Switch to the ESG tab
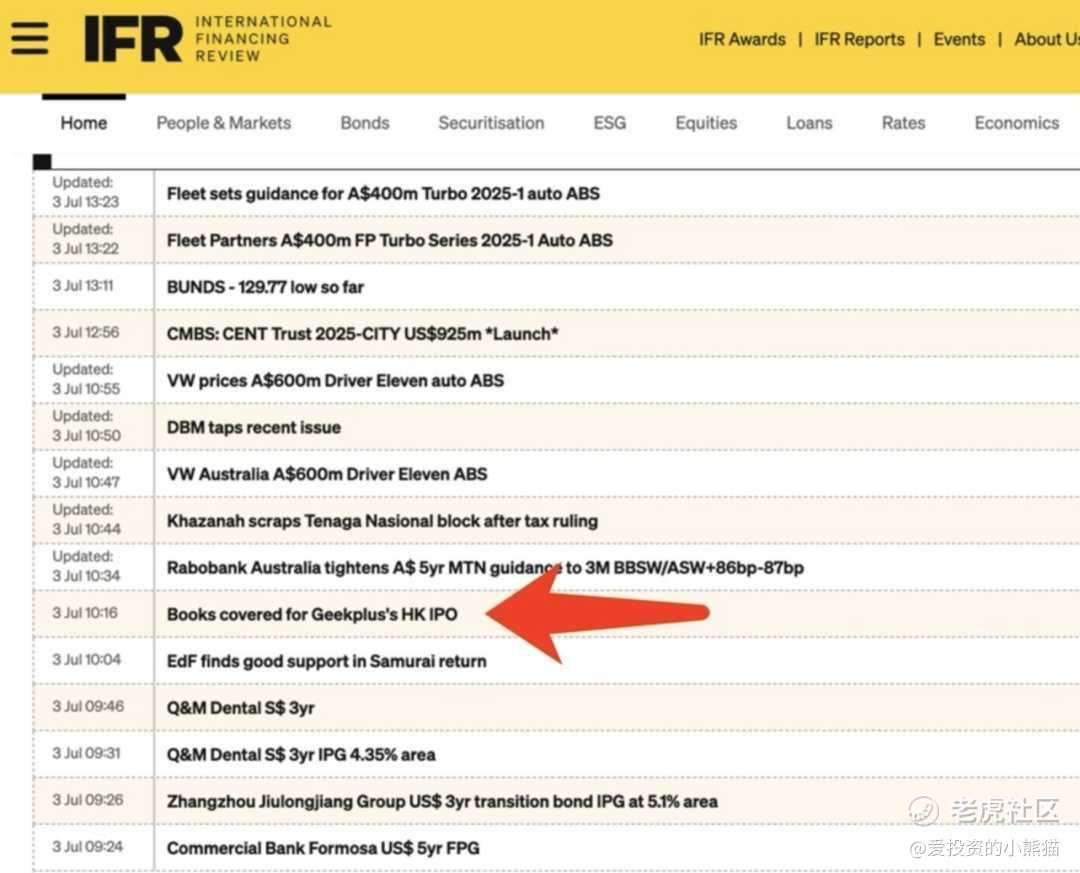 coord(610,123)
